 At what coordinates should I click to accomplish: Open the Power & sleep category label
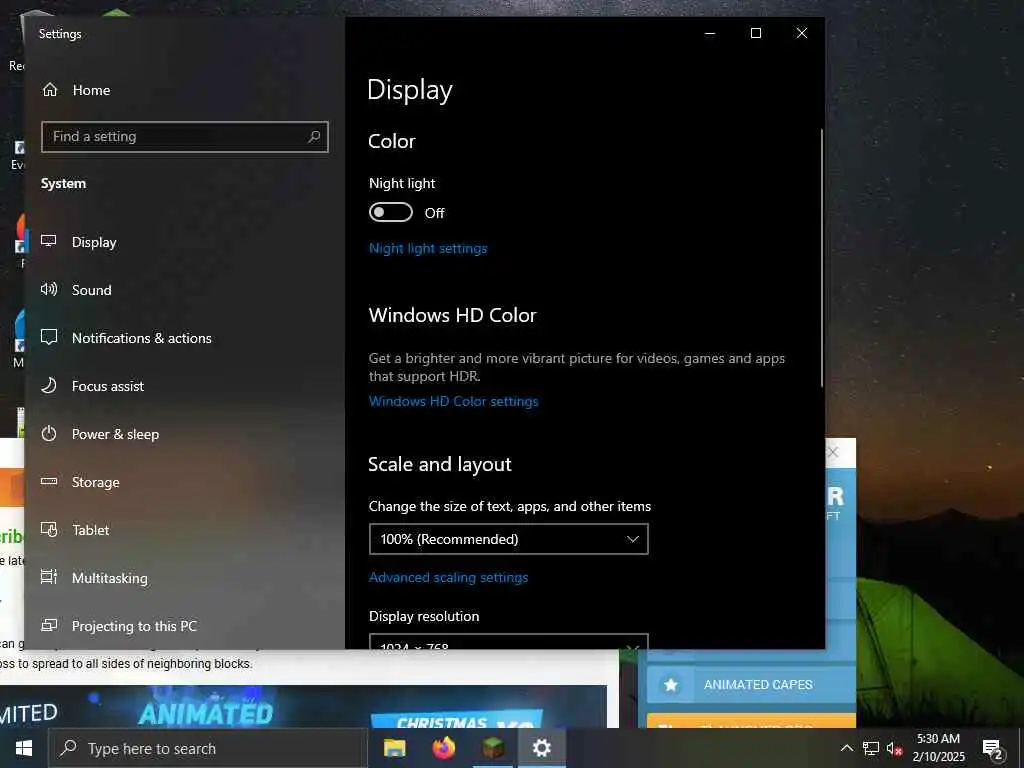(115, 434)
